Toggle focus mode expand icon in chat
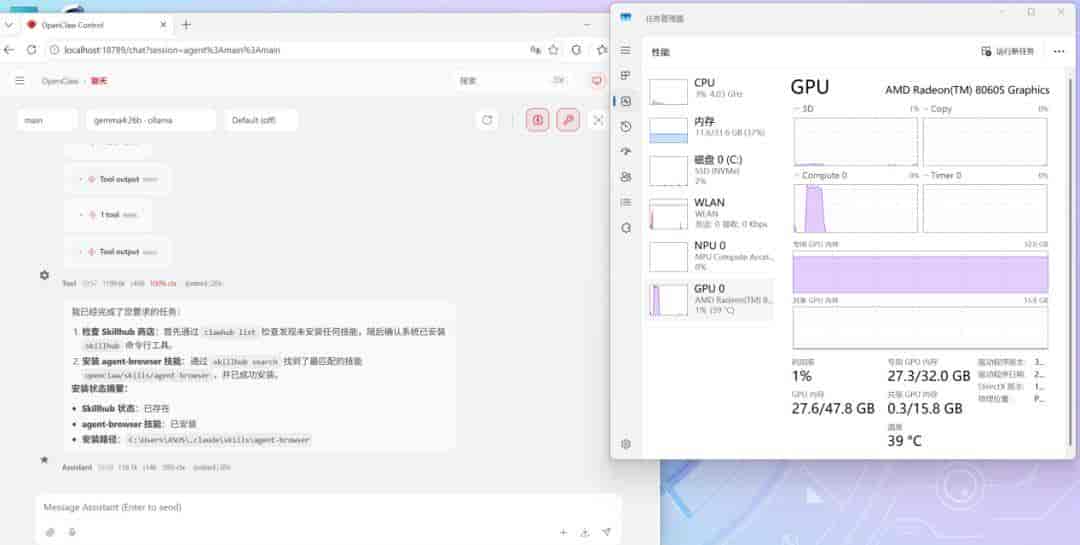Screen dimensions: 1080x545 click(598, 120)
